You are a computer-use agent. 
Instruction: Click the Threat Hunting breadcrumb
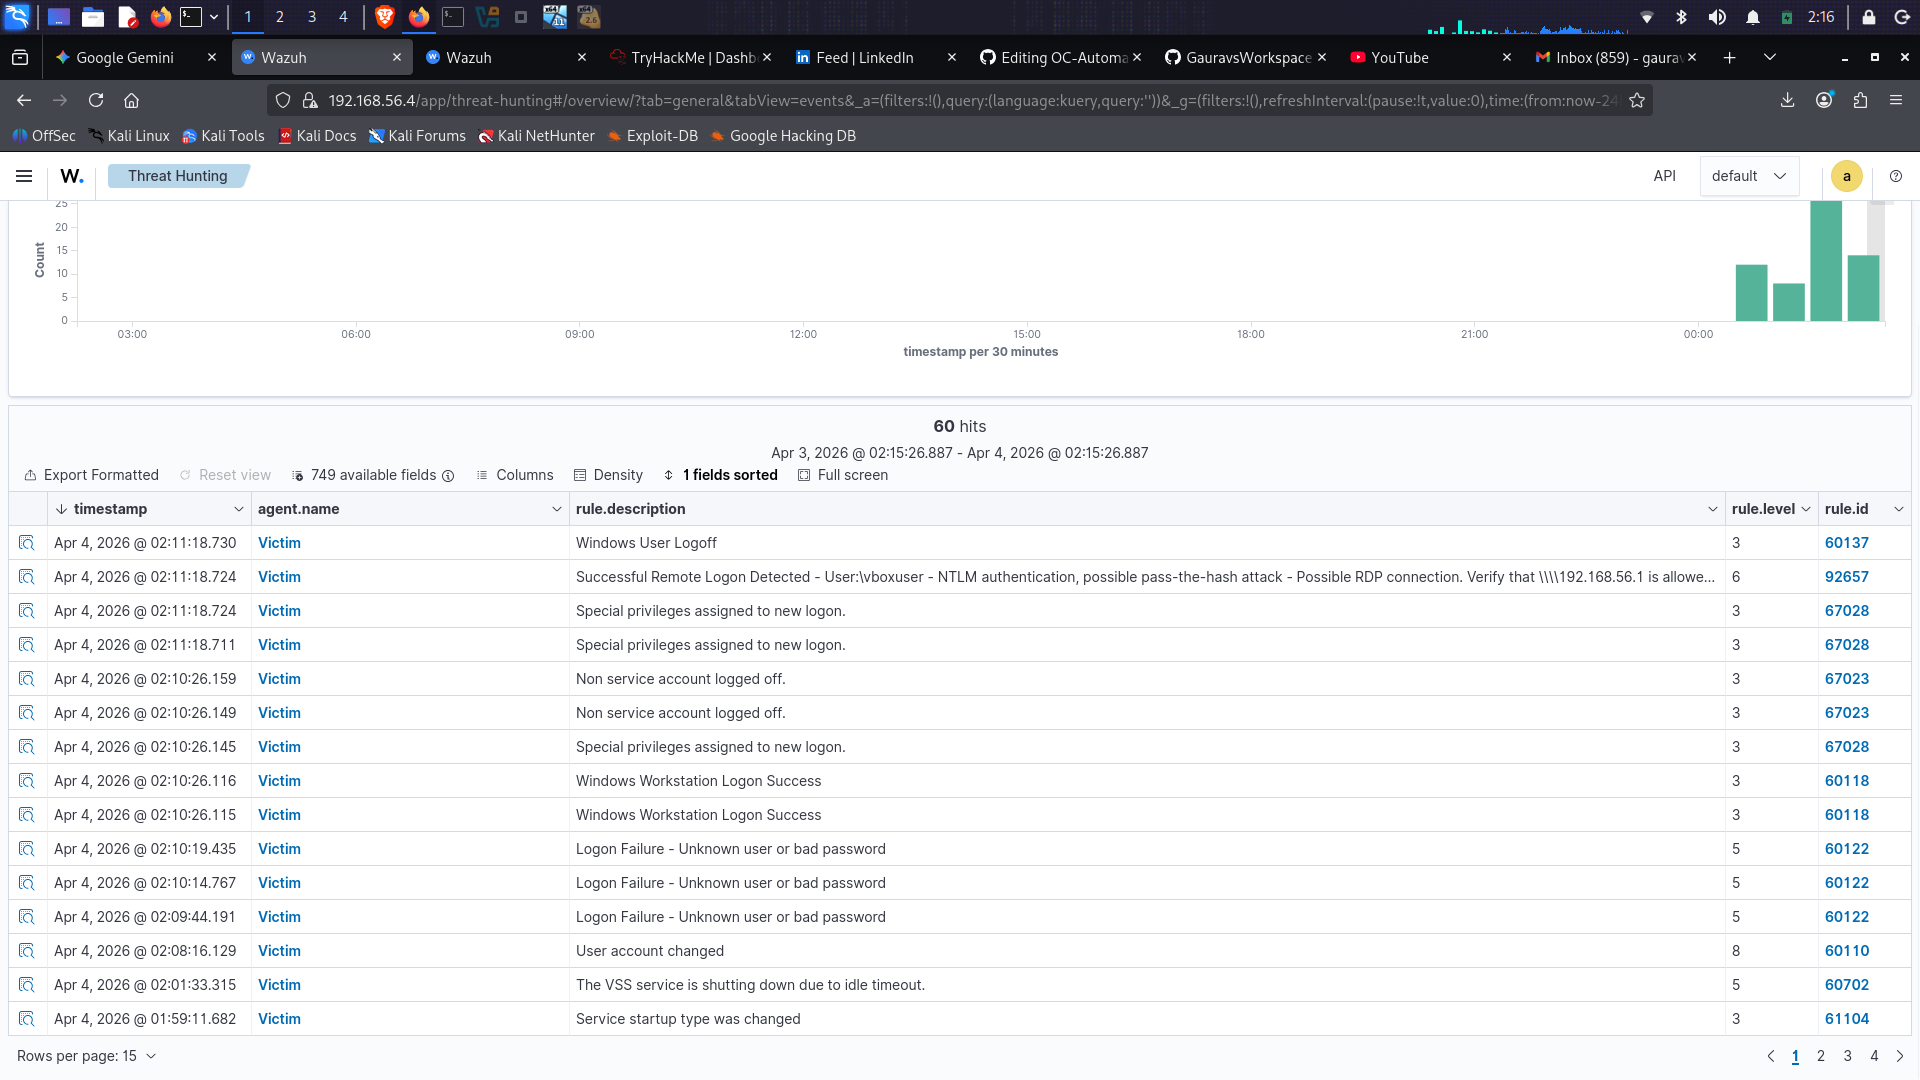177,175
